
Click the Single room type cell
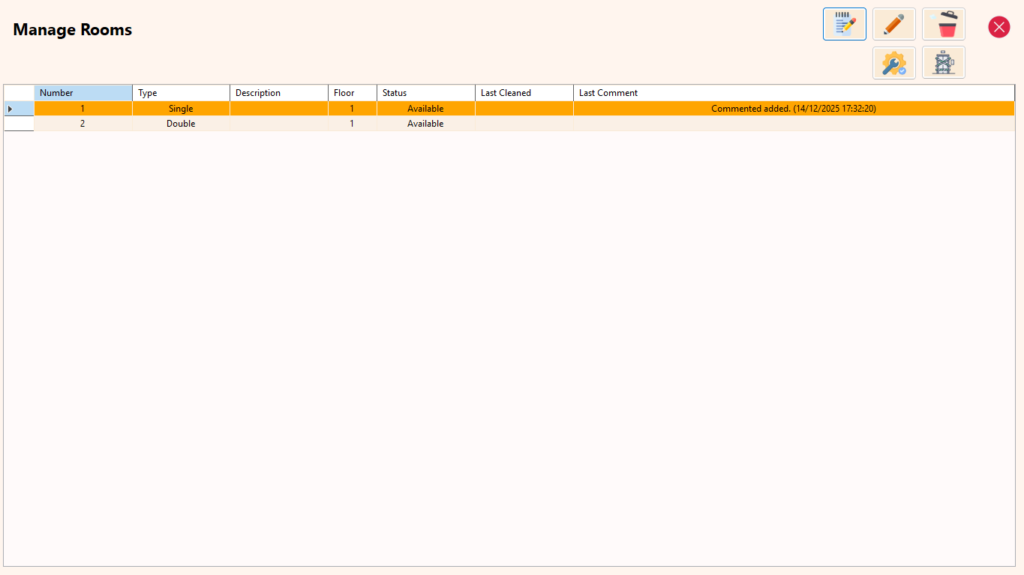(181, 108)
